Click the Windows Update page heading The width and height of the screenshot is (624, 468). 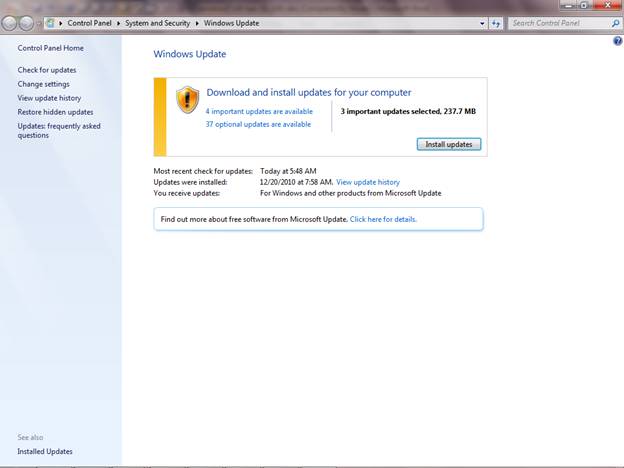[x=190, y=54]
